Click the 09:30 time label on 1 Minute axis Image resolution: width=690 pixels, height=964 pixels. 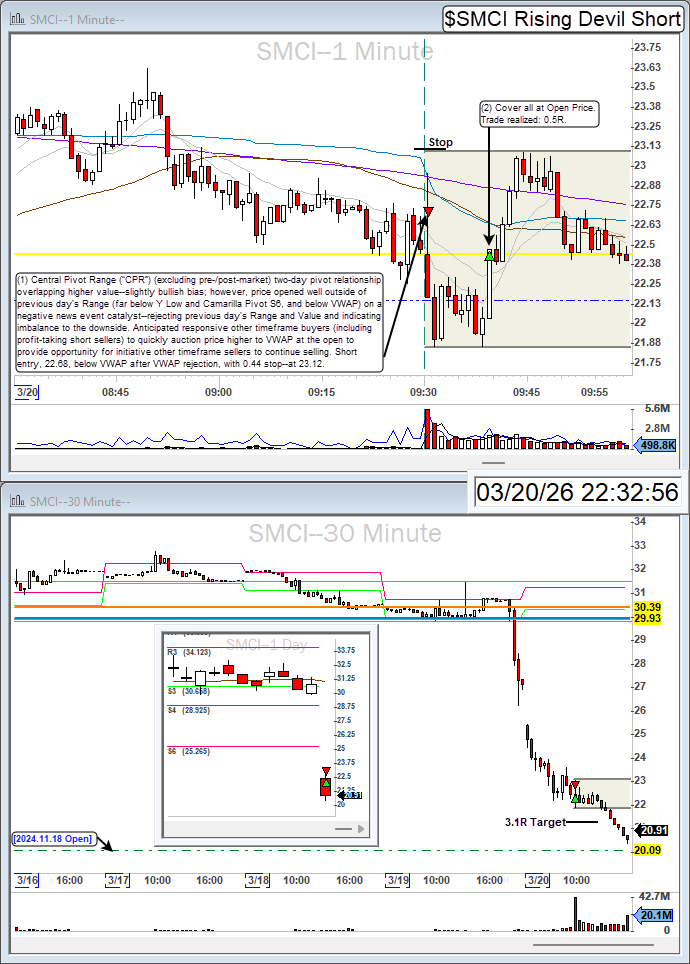coord(424,392)
